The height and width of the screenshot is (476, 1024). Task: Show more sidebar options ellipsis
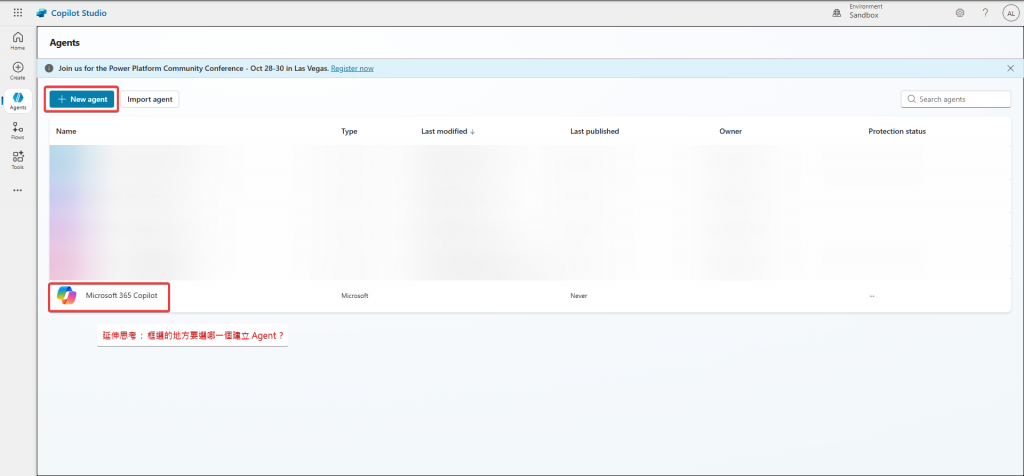[18, 191]
